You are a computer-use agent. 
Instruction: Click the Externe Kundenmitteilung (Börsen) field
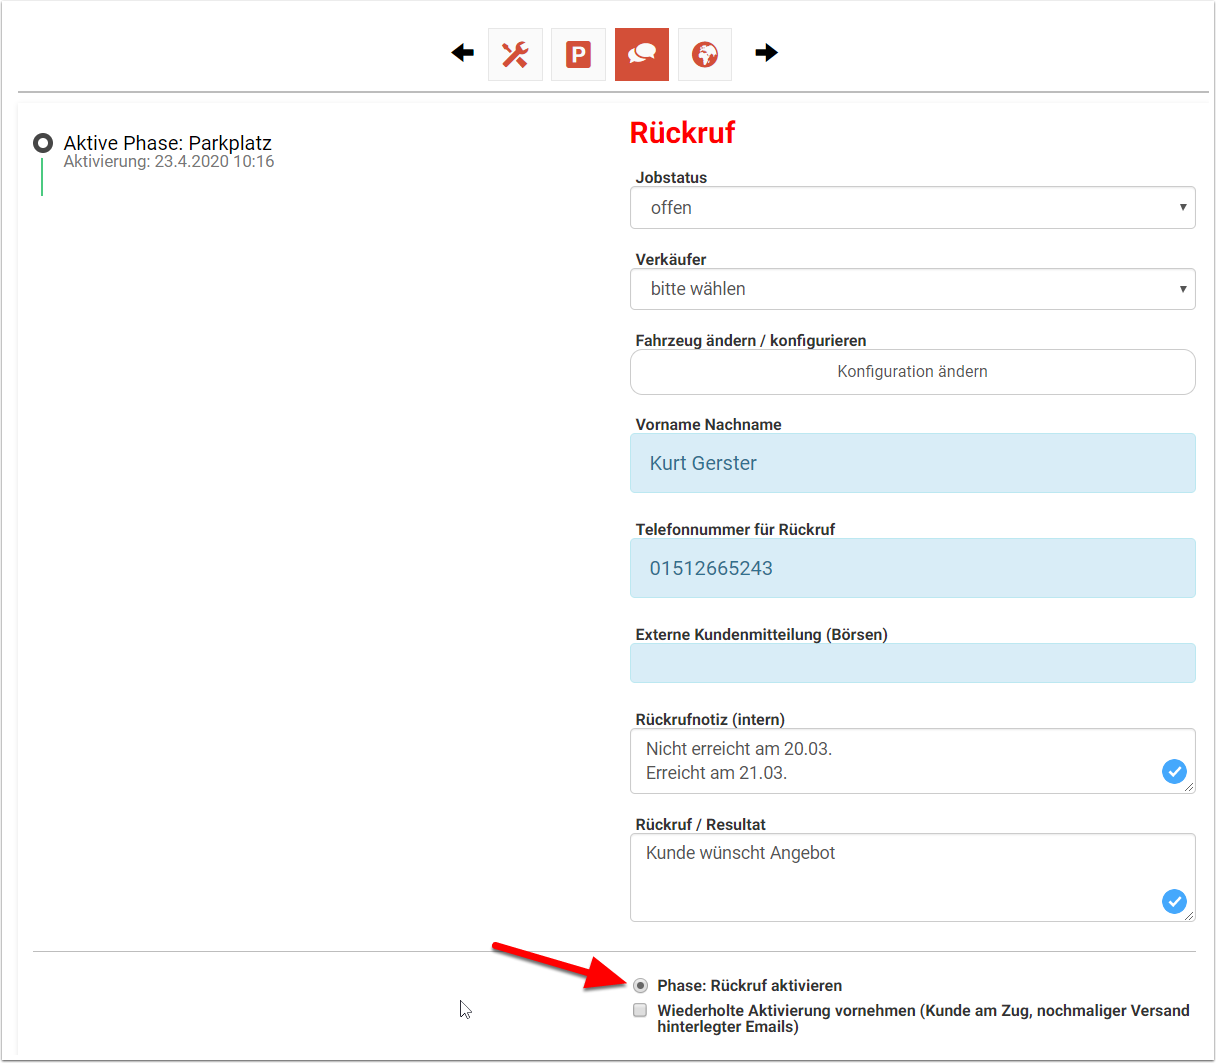[x=912, y=663]
